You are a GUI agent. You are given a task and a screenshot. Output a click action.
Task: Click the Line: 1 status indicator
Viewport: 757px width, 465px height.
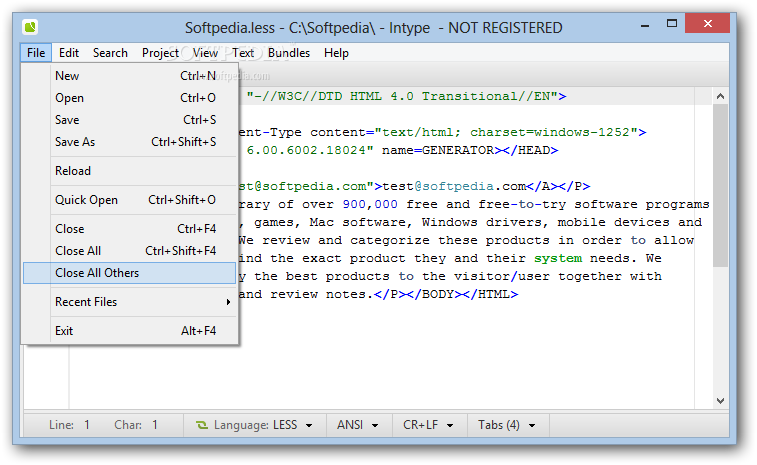(x=69, y=425)
